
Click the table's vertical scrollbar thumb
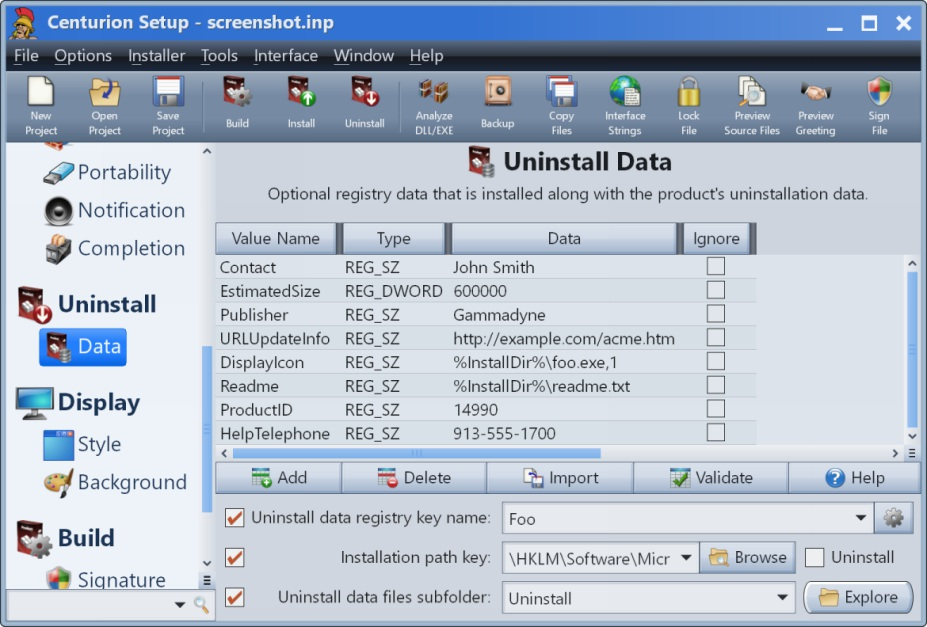pyautogui.click(x=912, y=349)
